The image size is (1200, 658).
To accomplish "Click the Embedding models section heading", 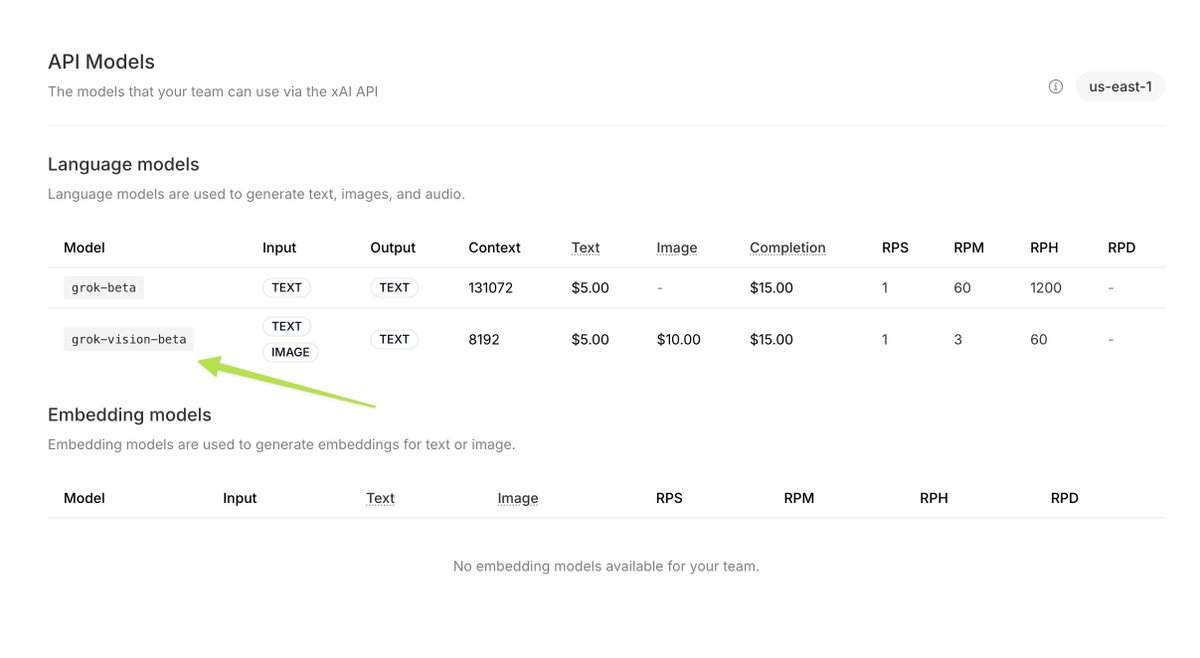I will [130, 415].
